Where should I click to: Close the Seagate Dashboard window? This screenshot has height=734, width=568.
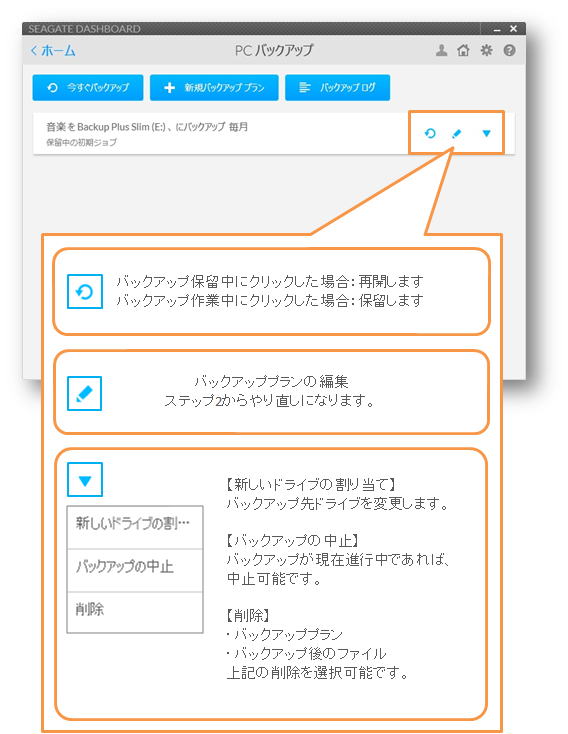click(x=513, y=29)
